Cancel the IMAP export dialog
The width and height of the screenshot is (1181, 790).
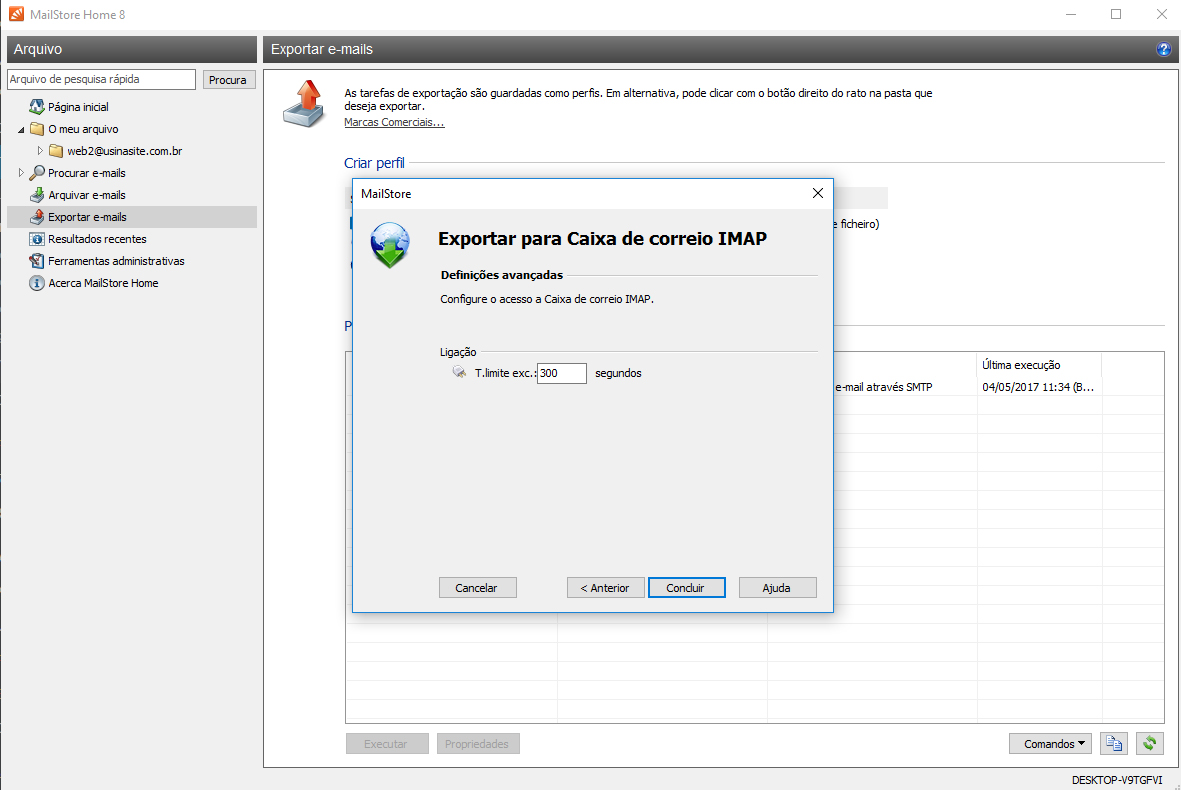[x=477, y=588]
